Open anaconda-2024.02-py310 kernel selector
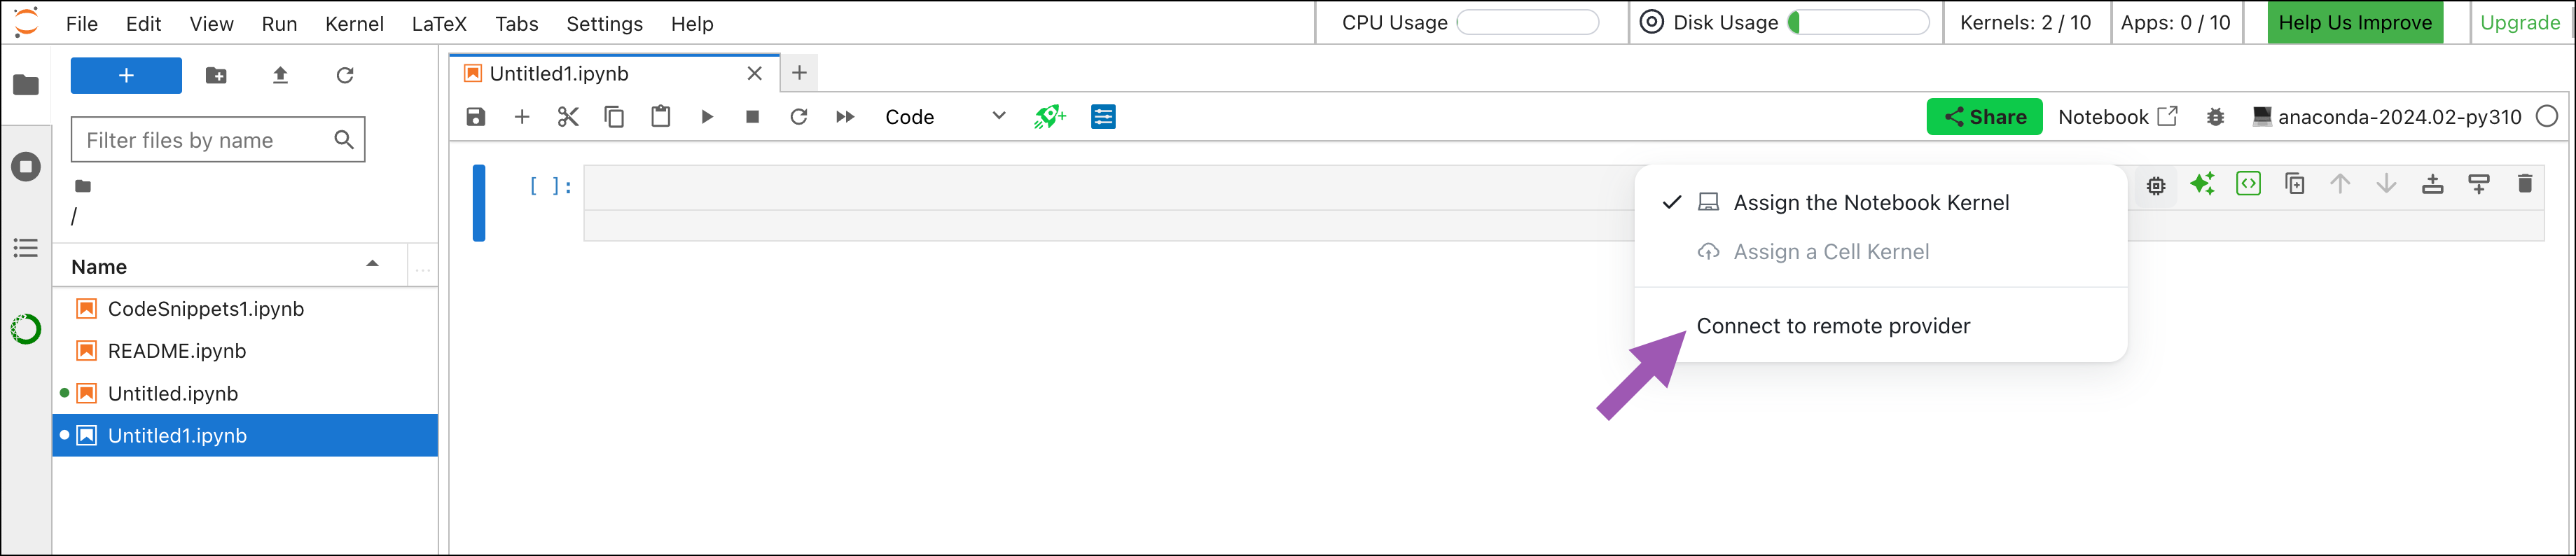Viewport: 2576px width, 556px height. [2387, 117]
